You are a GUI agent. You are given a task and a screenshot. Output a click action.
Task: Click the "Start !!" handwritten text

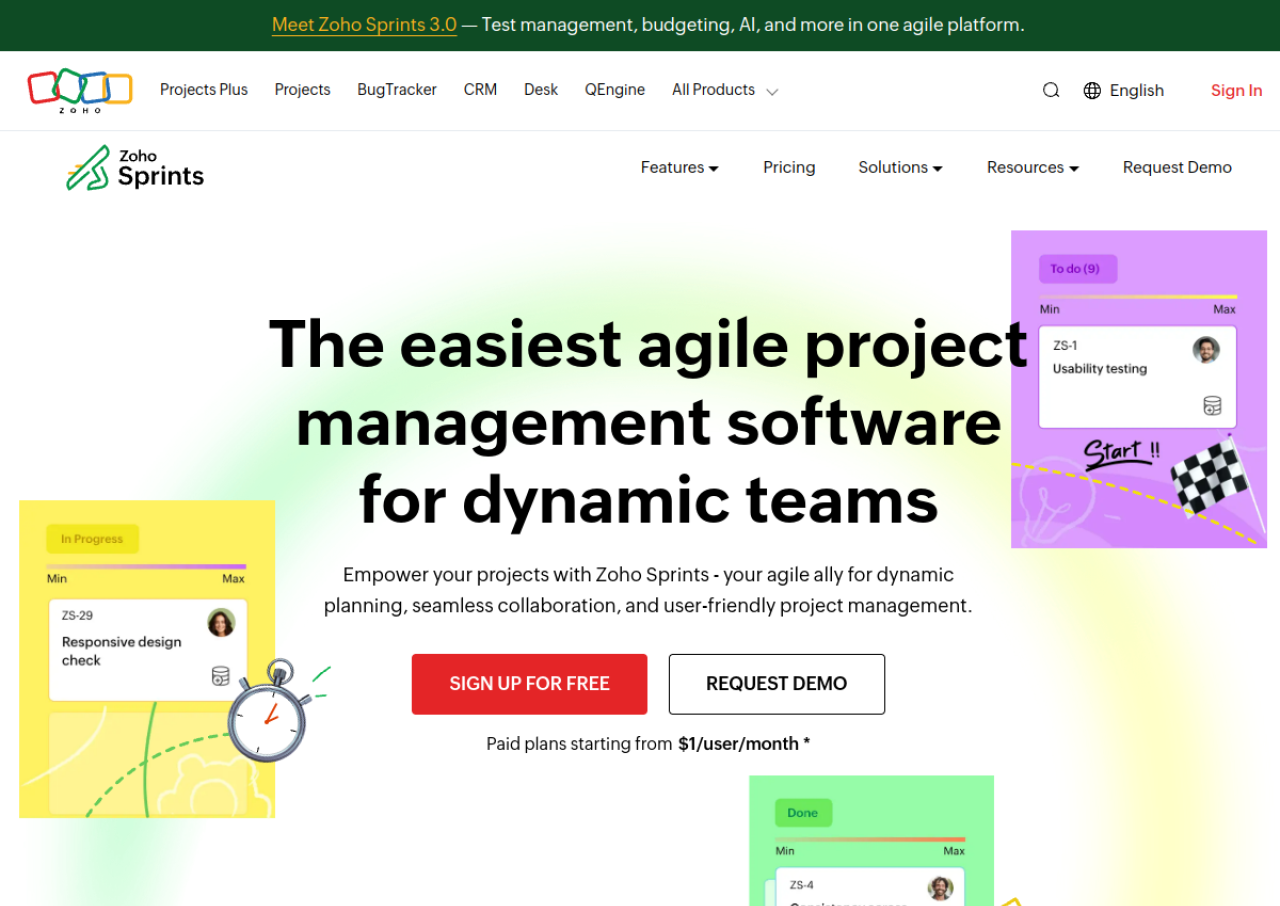click(1122, 453)
